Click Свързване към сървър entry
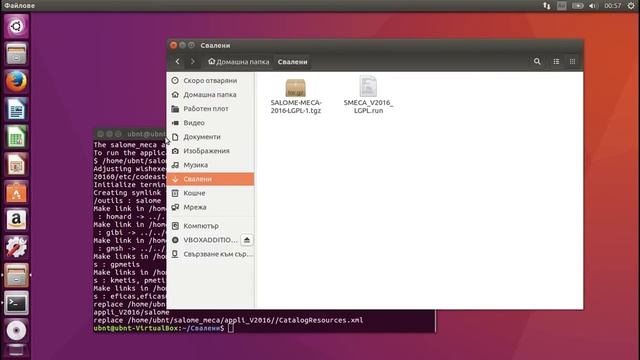Image resolution: width=640 pixels, height=360 pixels. [x=210, y=254]
